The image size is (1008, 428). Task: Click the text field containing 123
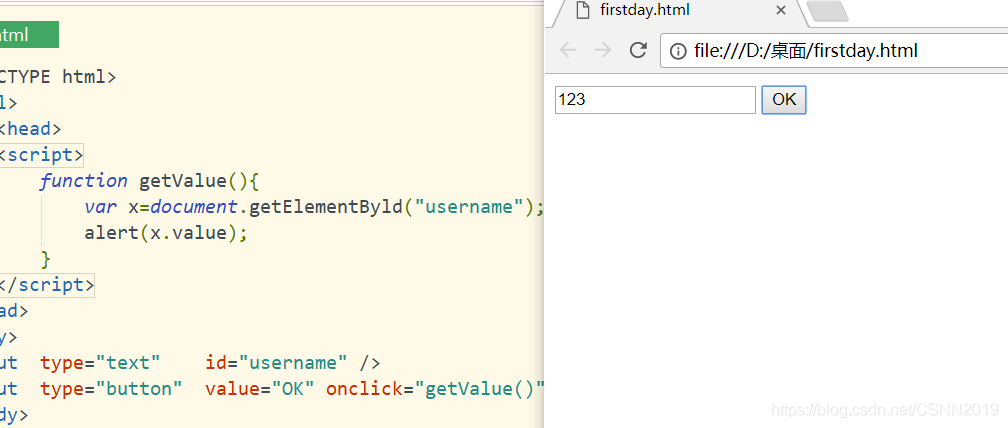tap(655, 100)
